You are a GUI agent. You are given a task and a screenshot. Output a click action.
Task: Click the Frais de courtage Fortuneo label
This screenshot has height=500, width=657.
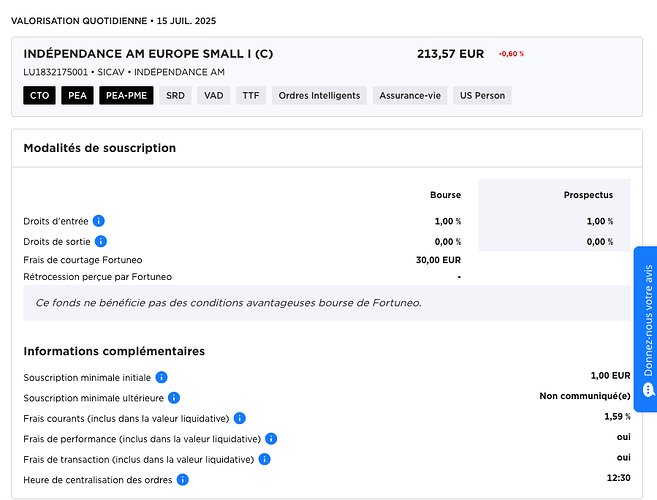pyautogui.click(x=83, y=260)
